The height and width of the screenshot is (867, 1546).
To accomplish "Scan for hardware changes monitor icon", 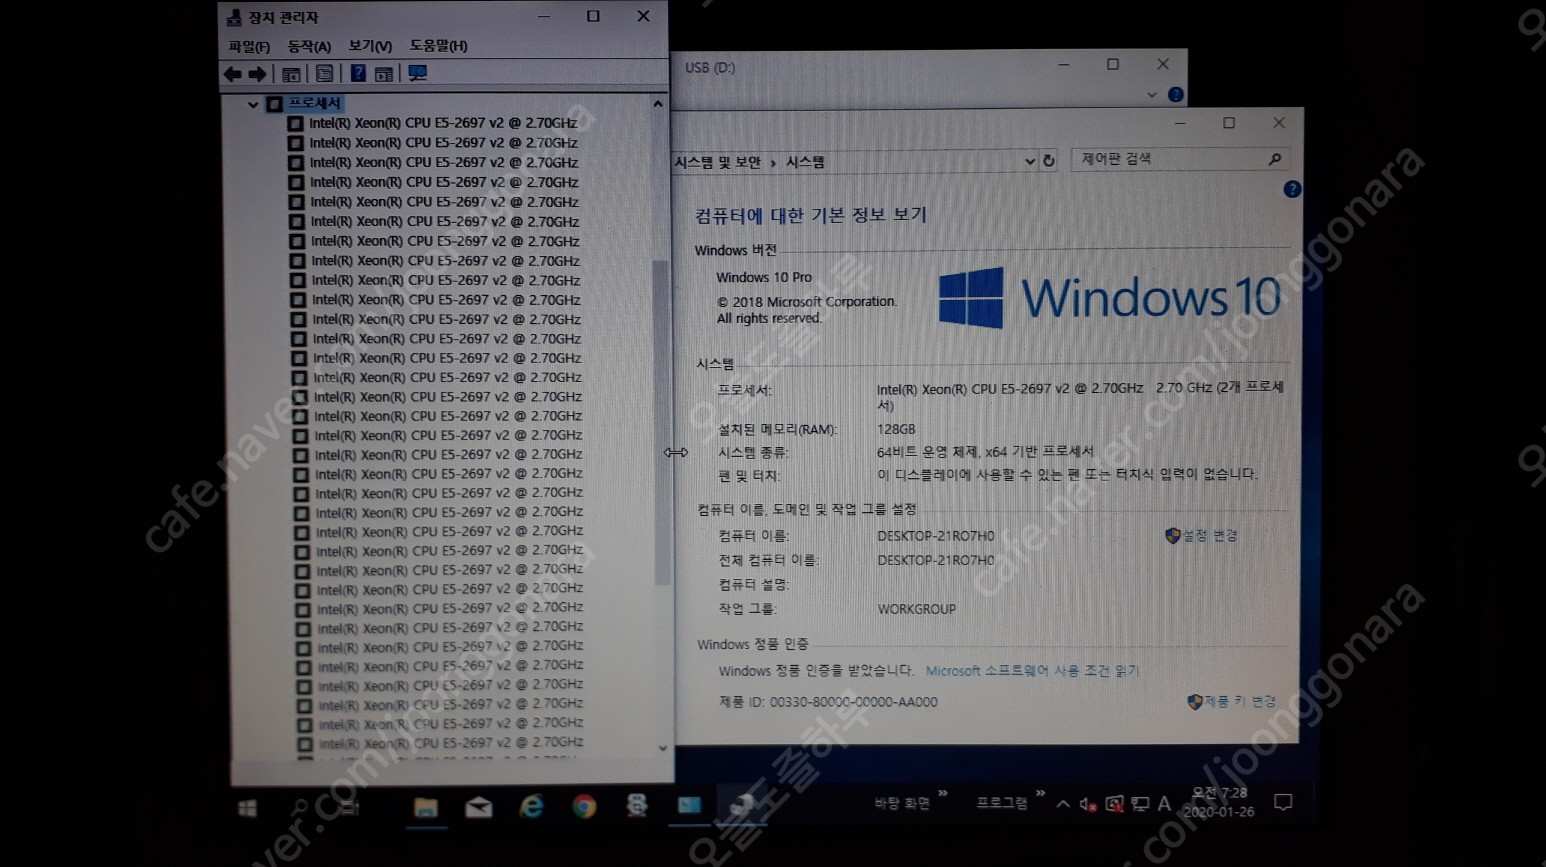I will click(418, 73).
